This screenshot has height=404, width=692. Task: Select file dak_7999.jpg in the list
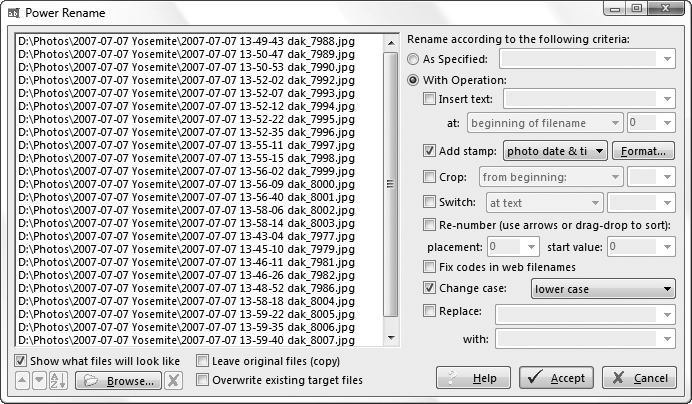(x=187, y=171)
